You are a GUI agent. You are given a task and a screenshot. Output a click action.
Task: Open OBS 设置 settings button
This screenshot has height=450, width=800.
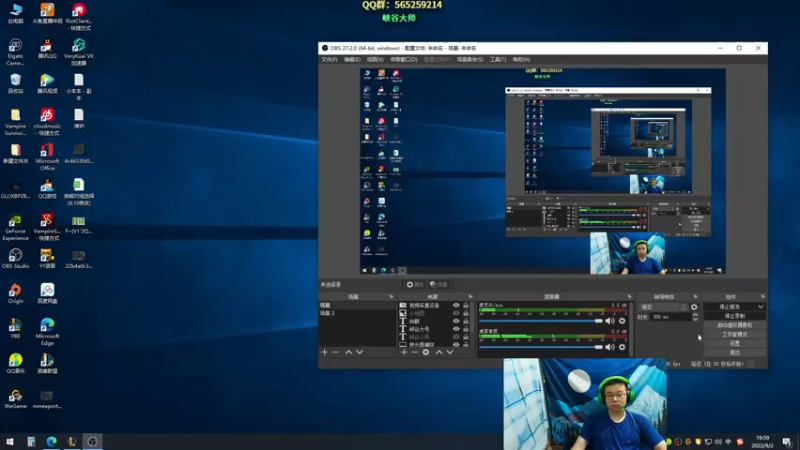pos(735,343)
